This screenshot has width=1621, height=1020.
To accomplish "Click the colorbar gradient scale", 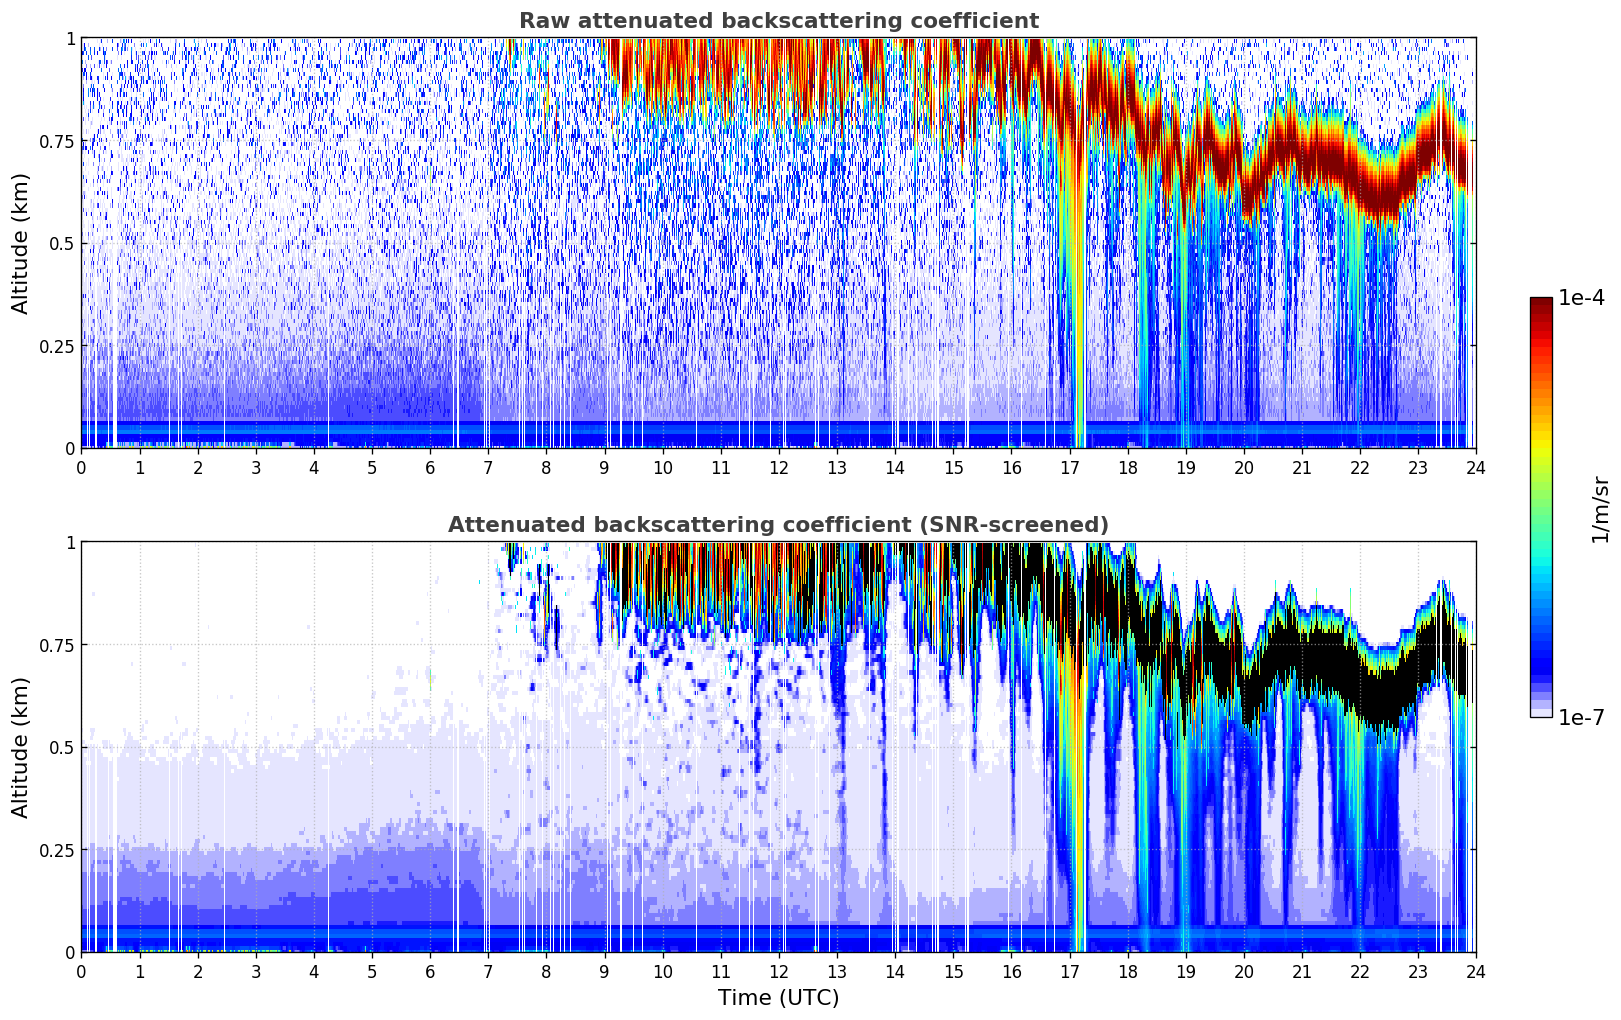I will click(1541, 507).
